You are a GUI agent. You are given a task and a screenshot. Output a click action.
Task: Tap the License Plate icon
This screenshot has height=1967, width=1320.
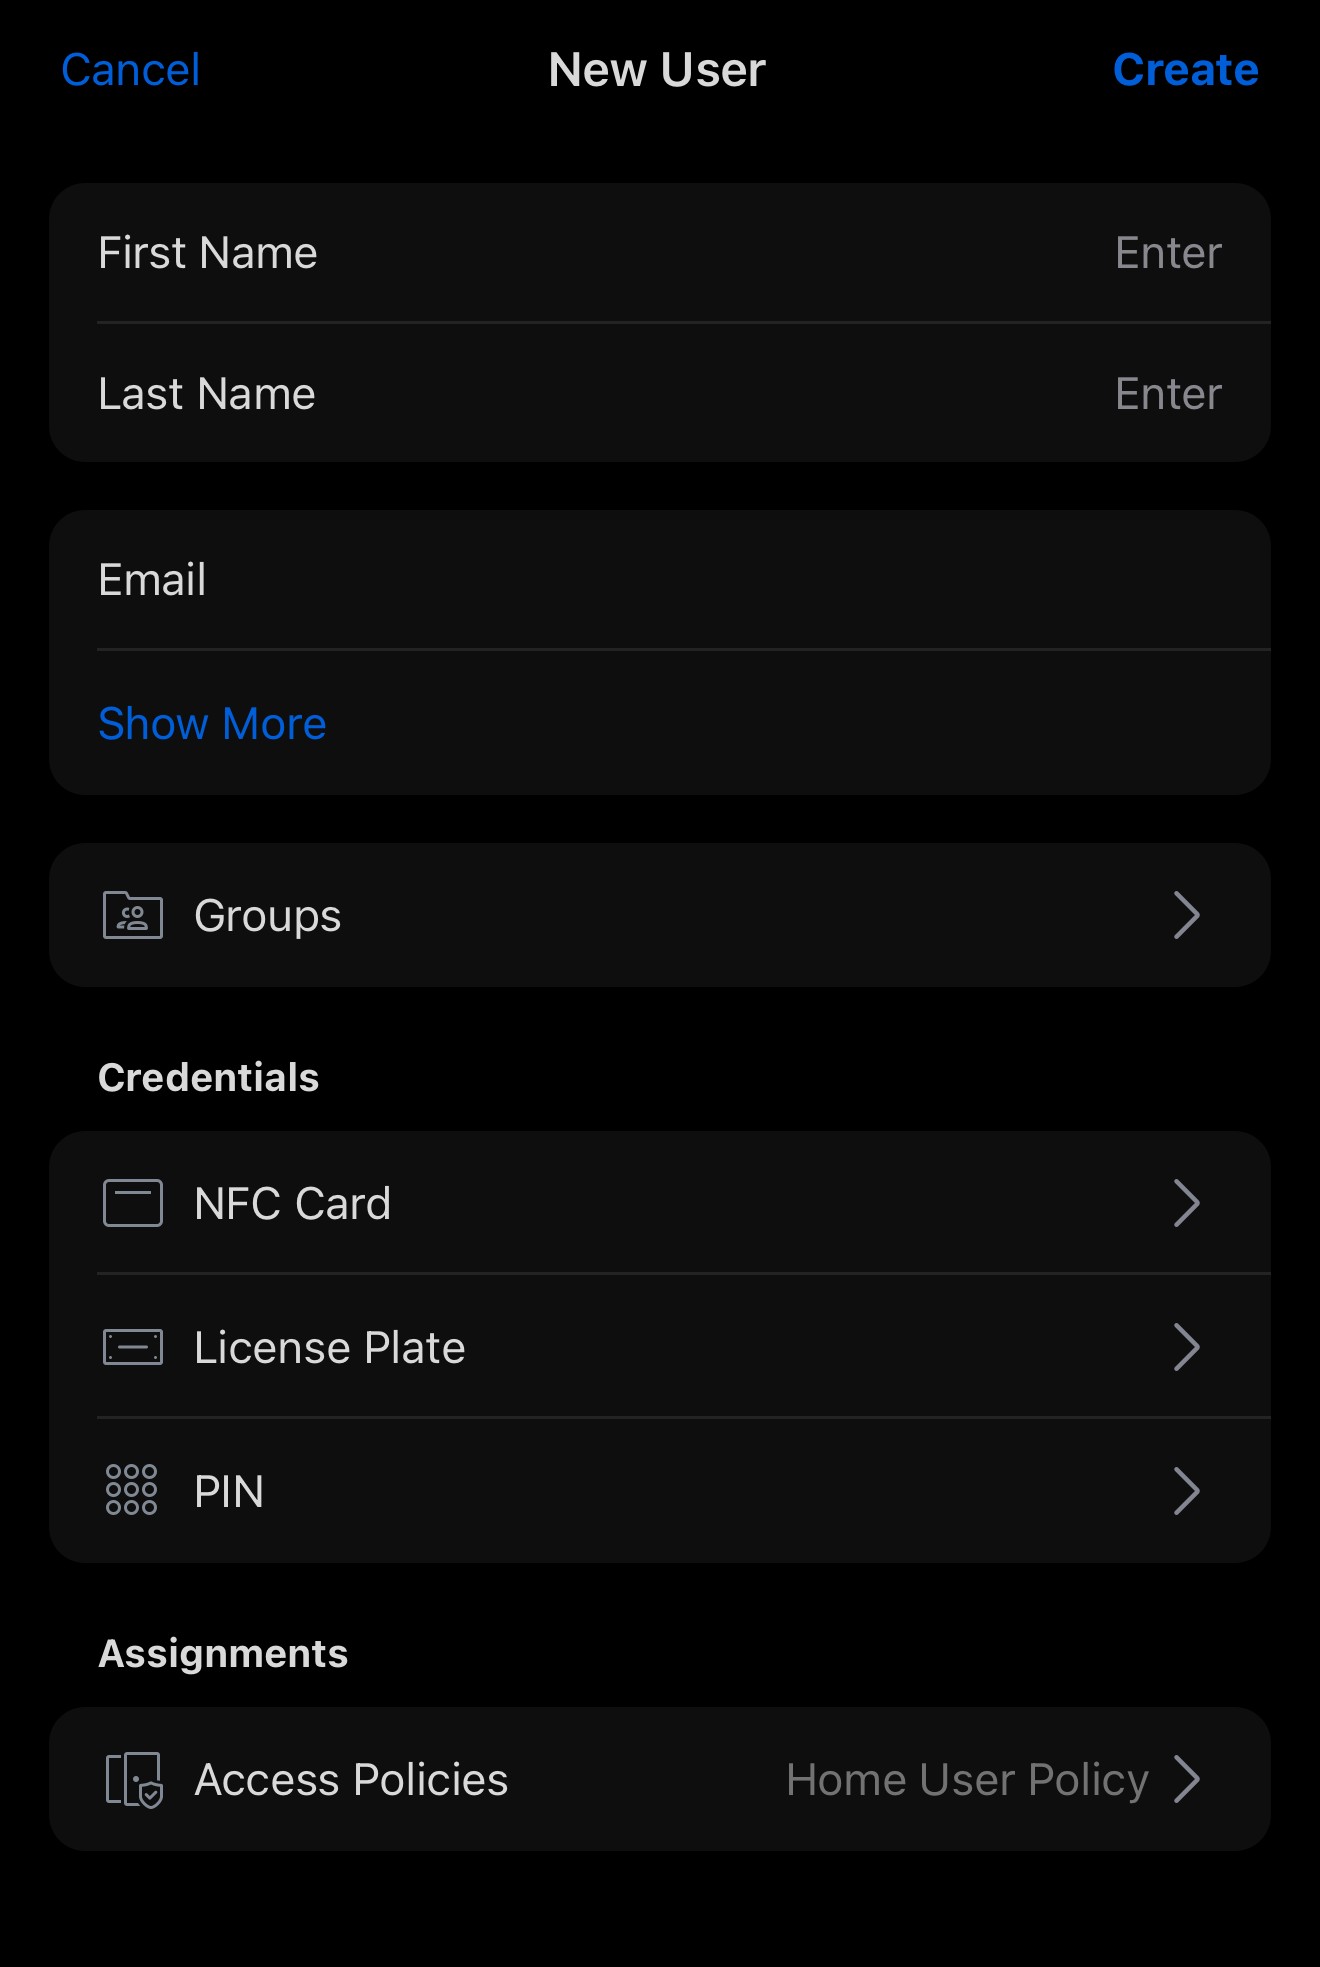pos(133,1347)
